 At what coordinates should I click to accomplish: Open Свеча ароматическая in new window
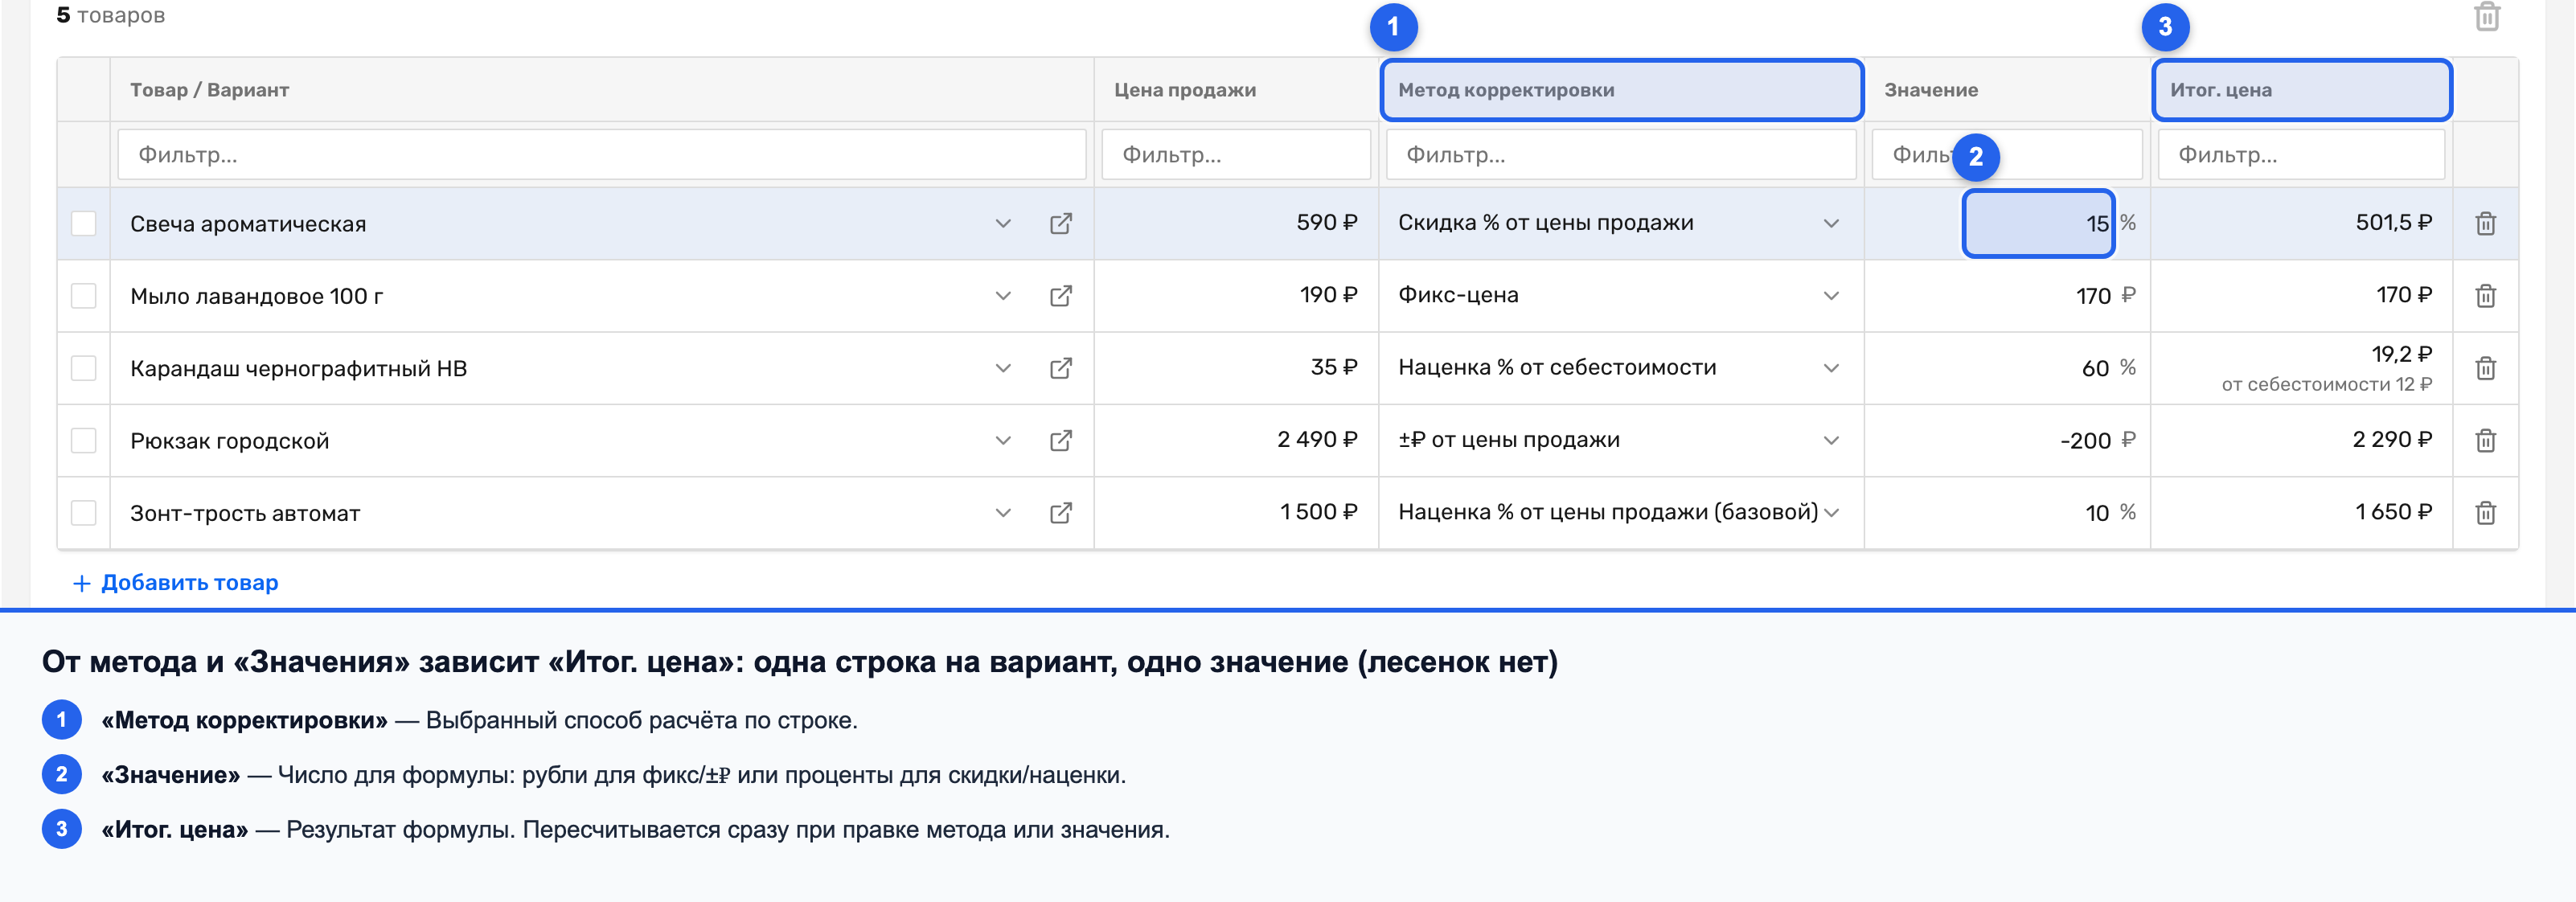pyautogui.click(x=1061, y=223)
